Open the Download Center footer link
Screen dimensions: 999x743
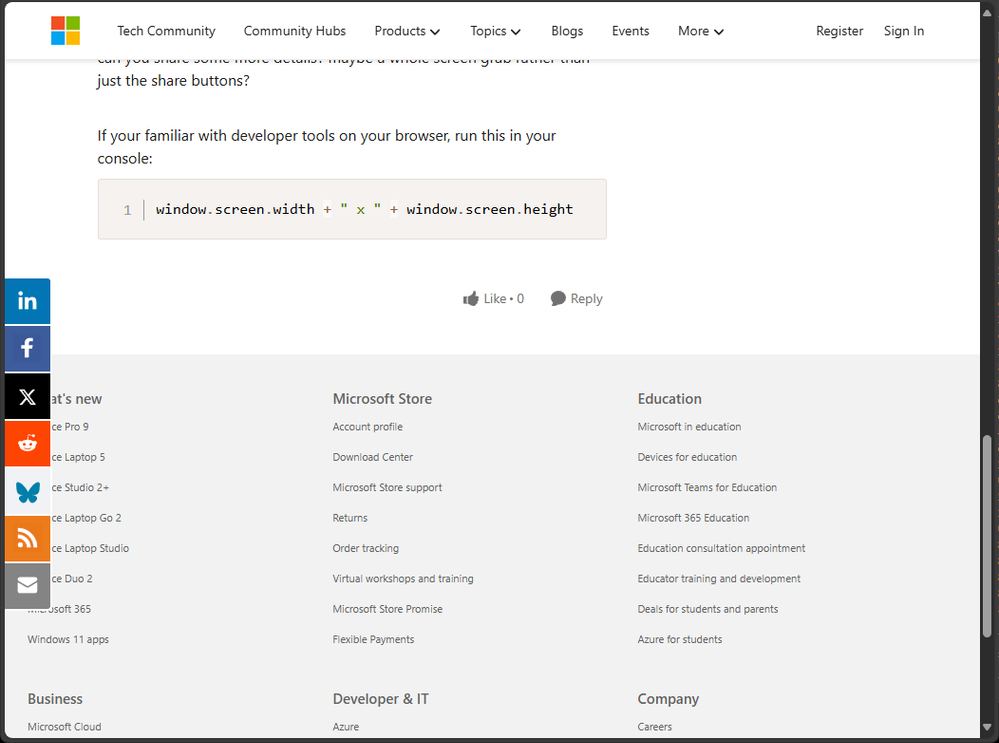(x=373, y=457)
